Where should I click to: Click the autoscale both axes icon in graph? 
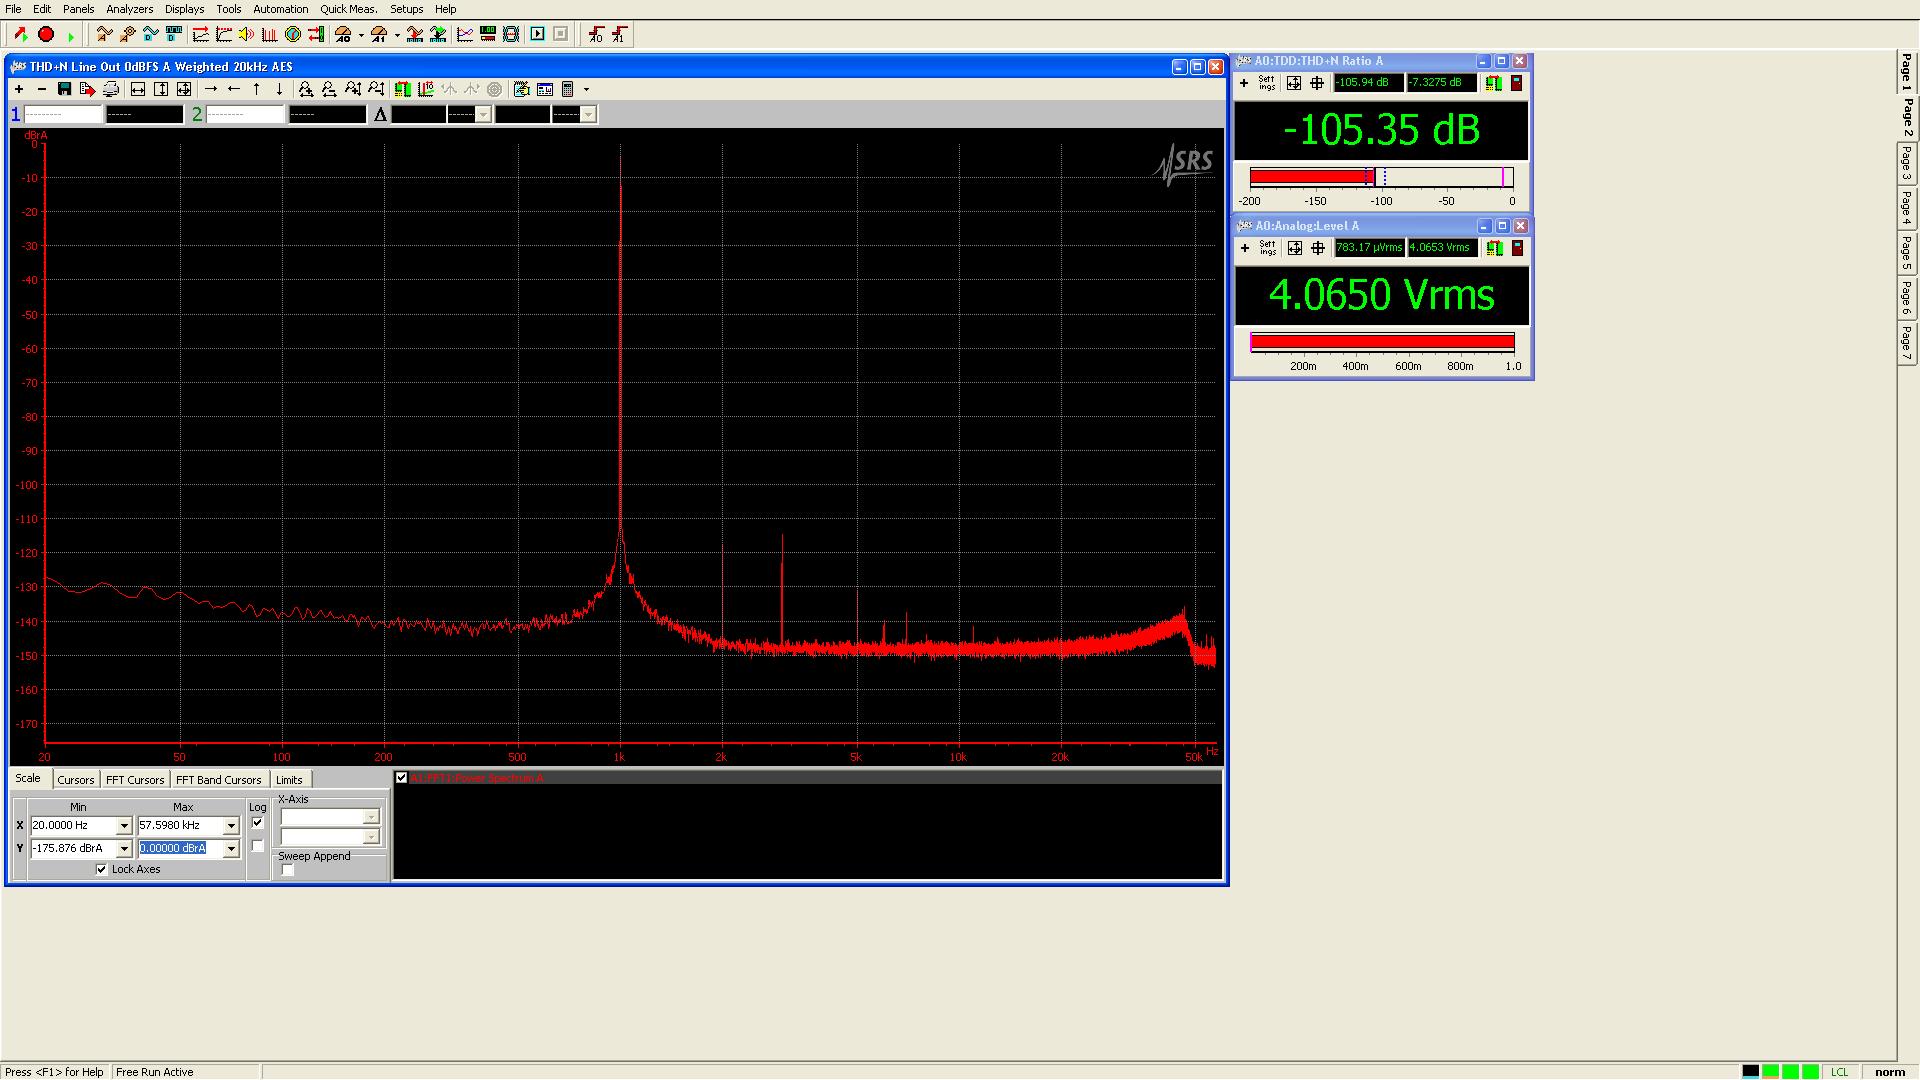(x=184, y=89)
